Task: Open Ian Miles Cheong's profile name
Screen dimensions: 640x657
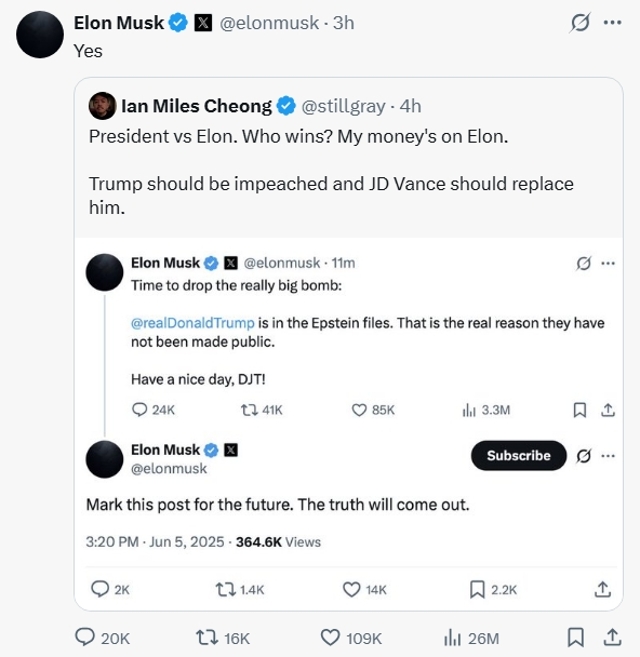Action: click(x=196, y=105)
